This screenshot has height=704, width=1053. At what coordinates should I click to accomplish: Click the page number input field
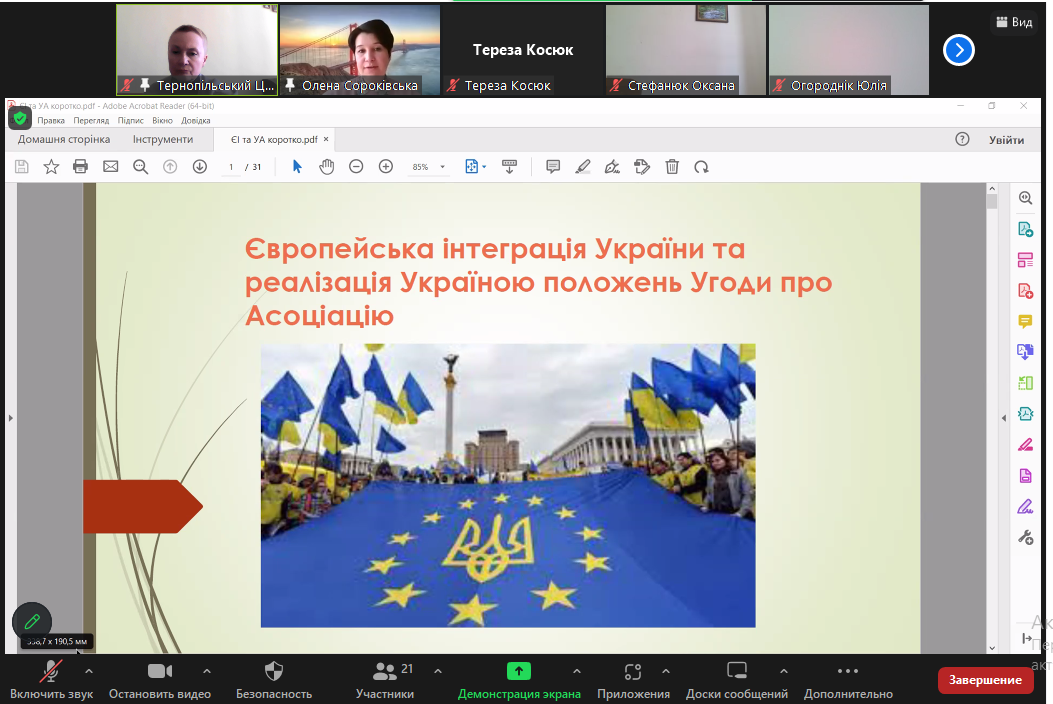(x=231, y=167)
